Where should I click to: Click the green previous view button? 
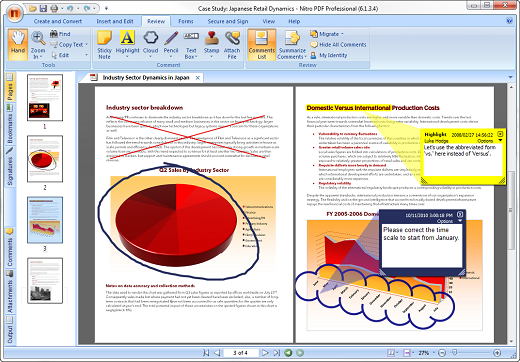point(288,353)
